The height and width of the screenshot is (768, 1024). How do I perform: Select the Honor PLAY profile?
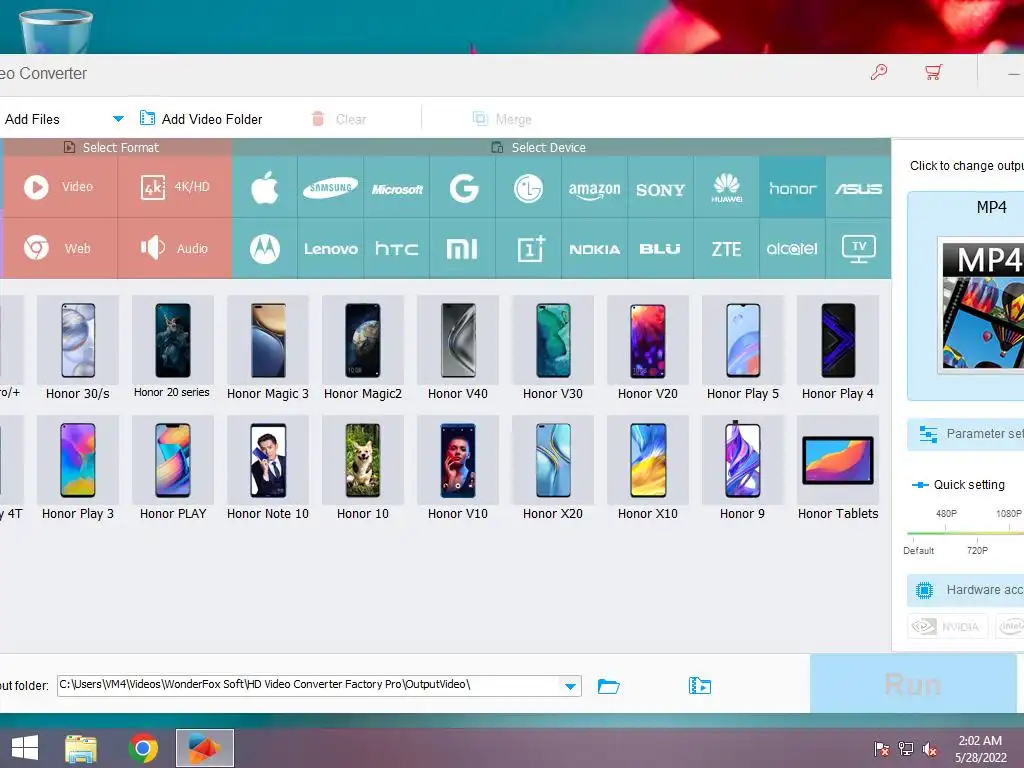(172, 468)
